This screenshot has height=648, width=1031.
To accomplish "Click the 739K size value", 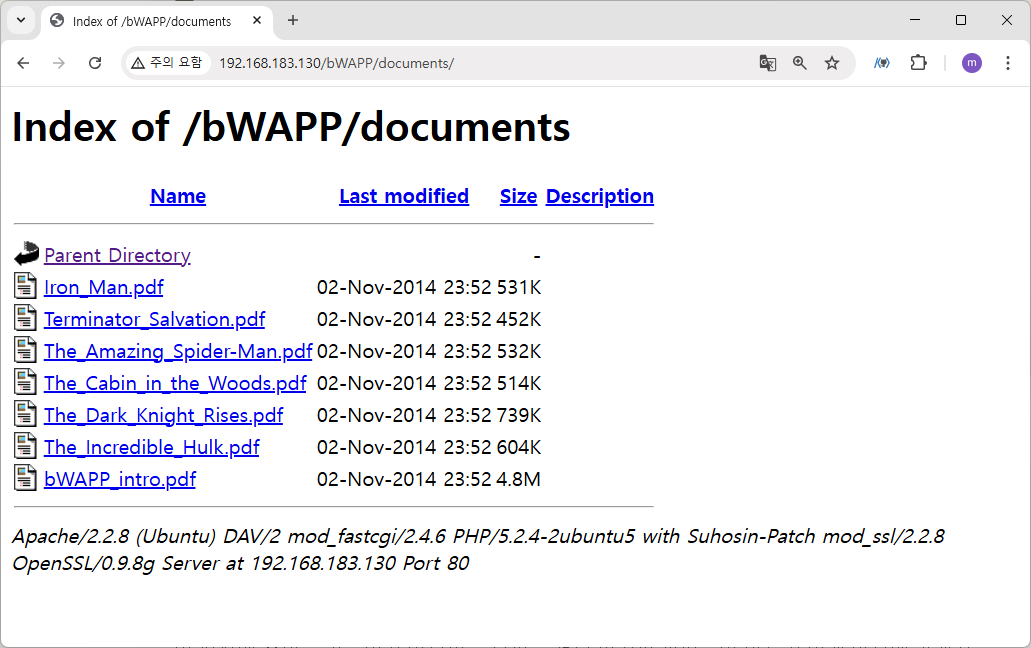I will (519, 415).
